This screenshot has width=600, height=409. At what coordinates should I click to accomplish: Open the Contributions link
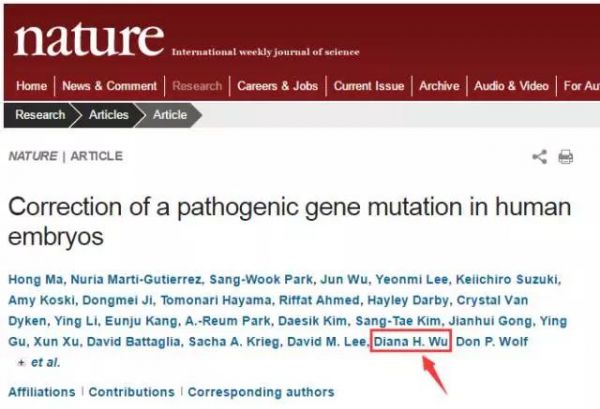(132, 392)
